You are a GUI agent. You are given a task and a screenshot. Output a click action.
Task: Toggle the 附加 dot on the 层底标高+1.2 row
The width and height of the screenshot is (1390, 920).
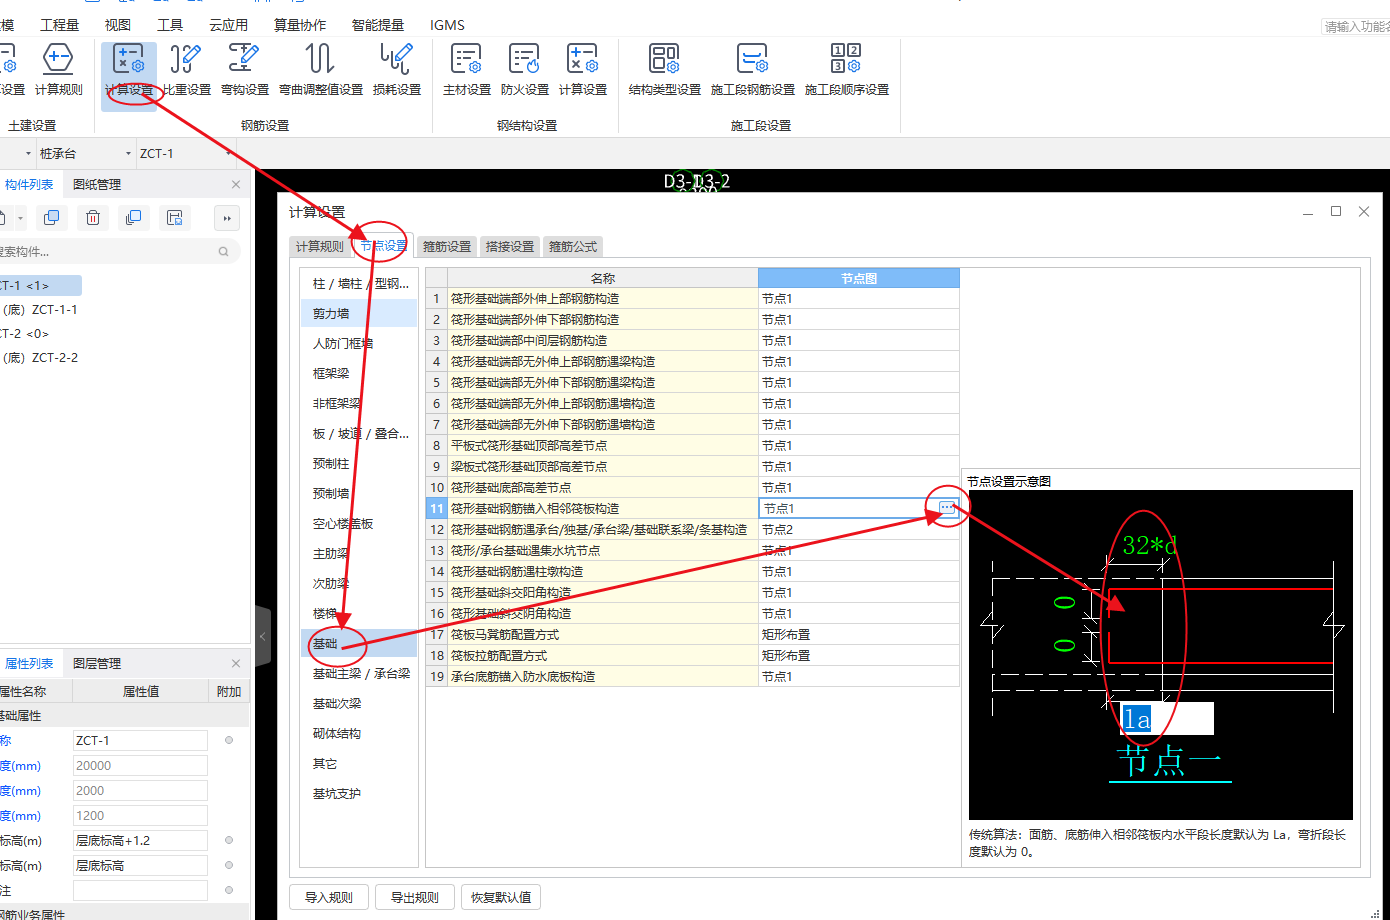(x=229, y=840)
